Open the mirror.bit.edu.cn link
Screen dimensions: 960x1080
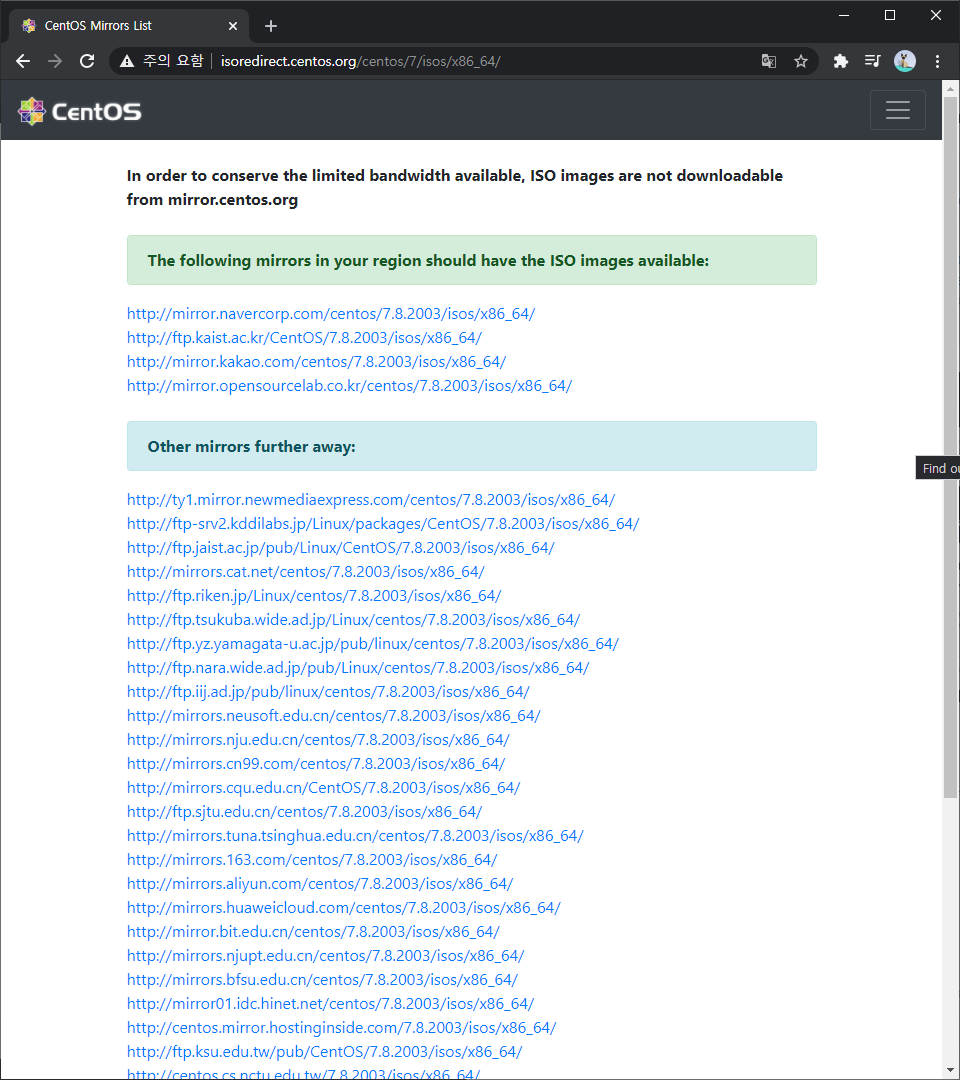point(313,933)
